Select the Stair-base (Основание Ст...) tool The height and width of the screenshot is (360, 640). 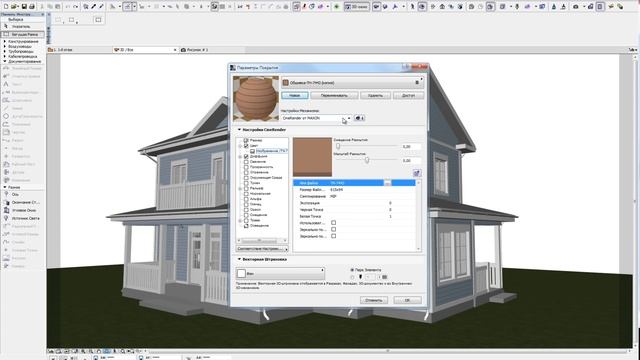click(22, 202)
